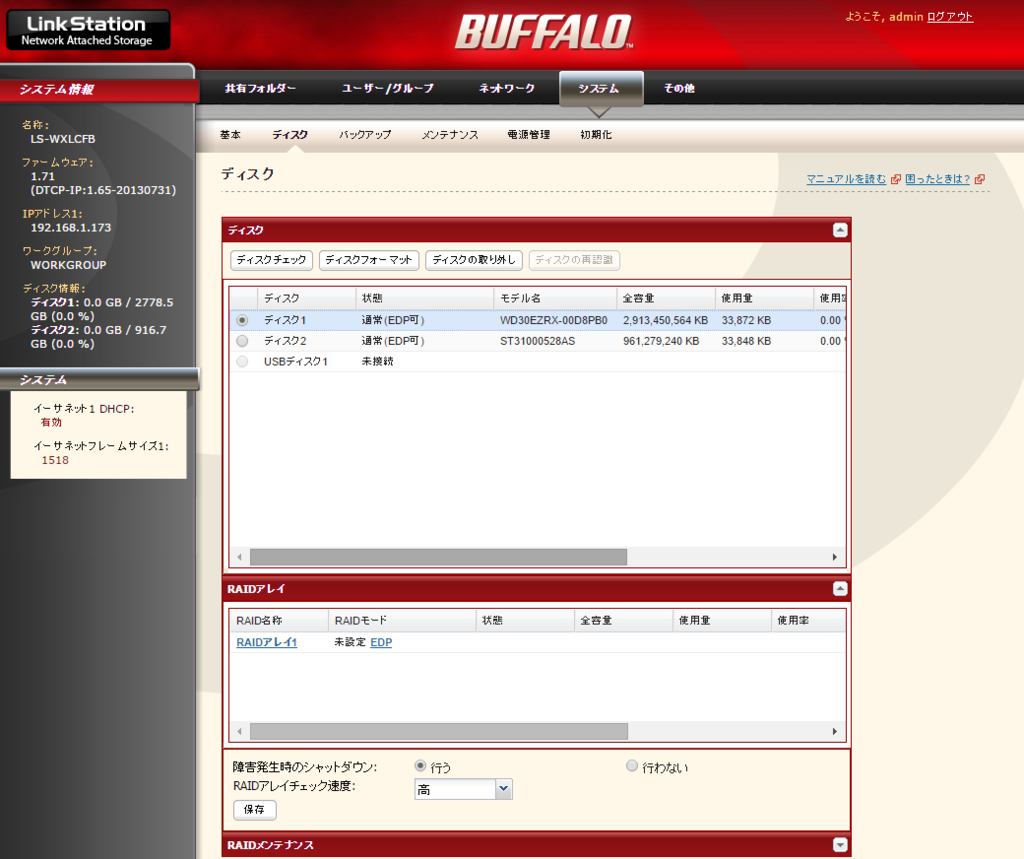Open 共有フォルダー menu tab
Viewport: 1024px width, 859px height.
[260, 88]
